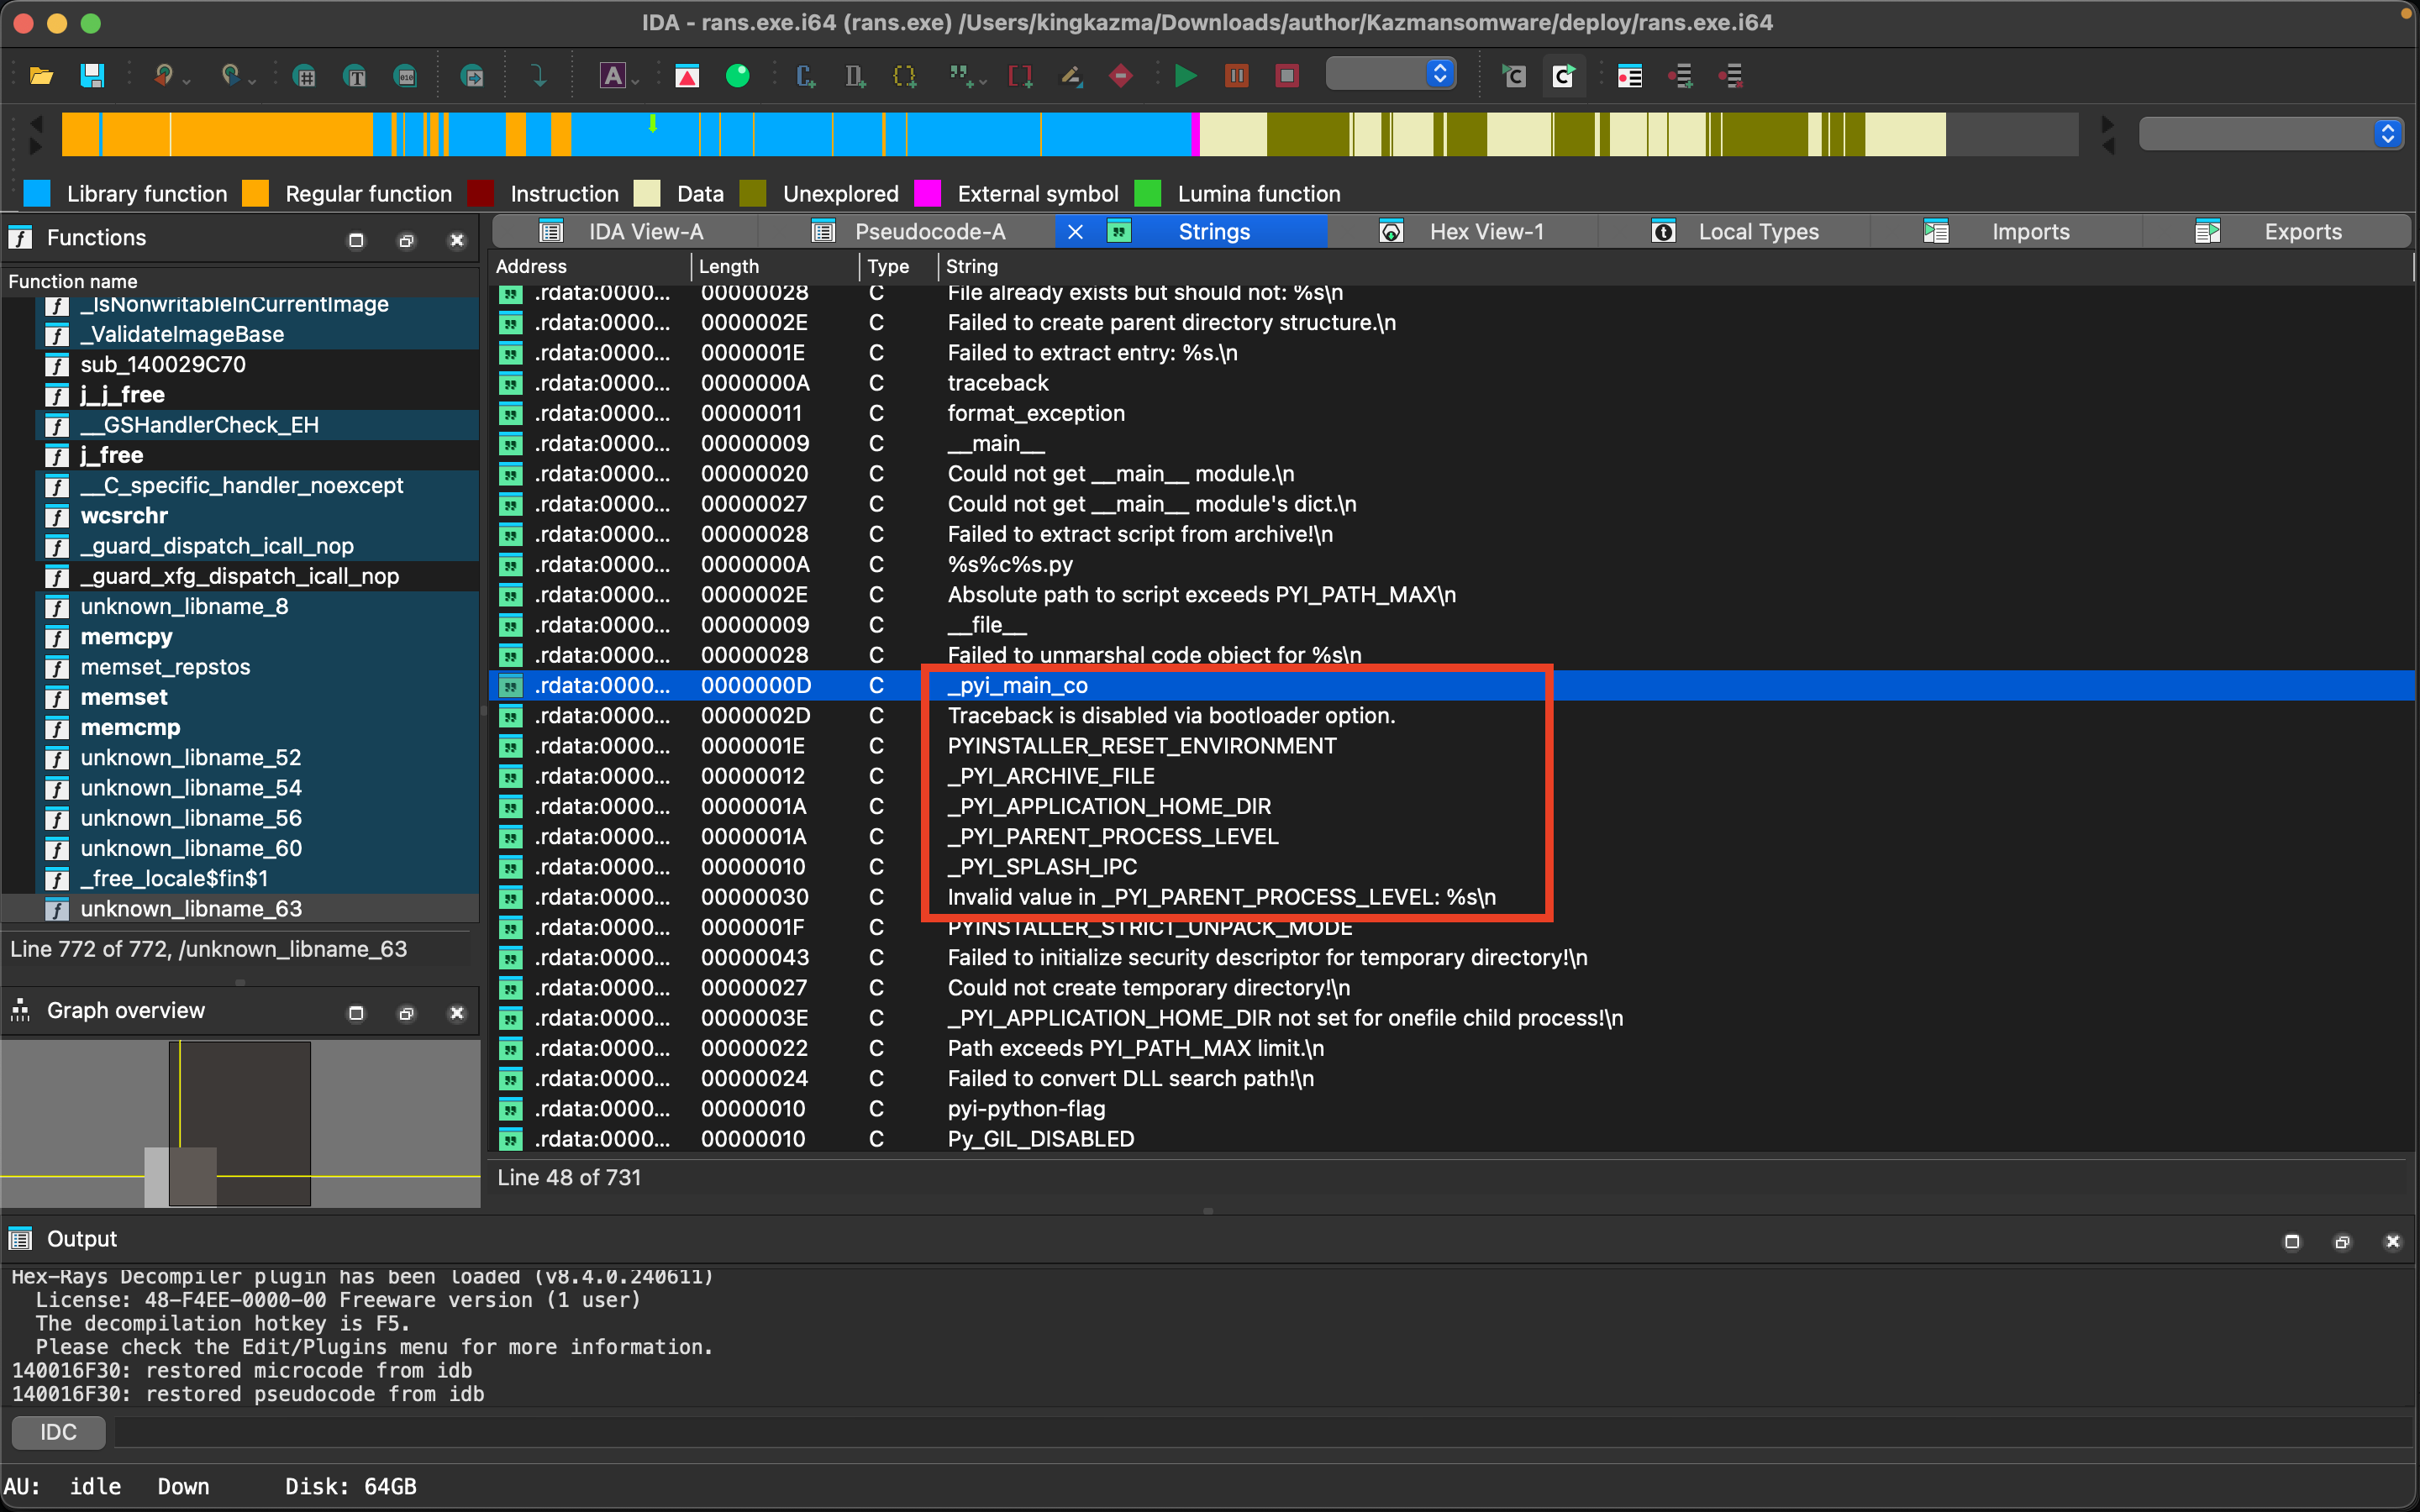Click the IDC command language button
The height and width of the screenshot is (1512, 2420).
pyautogui.click(x=58, y=1432)
